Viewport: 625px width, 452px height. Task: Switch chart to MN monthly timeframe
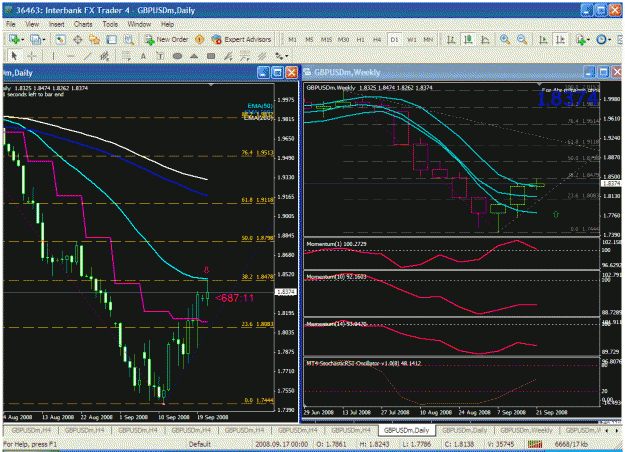tap(428, 39)
